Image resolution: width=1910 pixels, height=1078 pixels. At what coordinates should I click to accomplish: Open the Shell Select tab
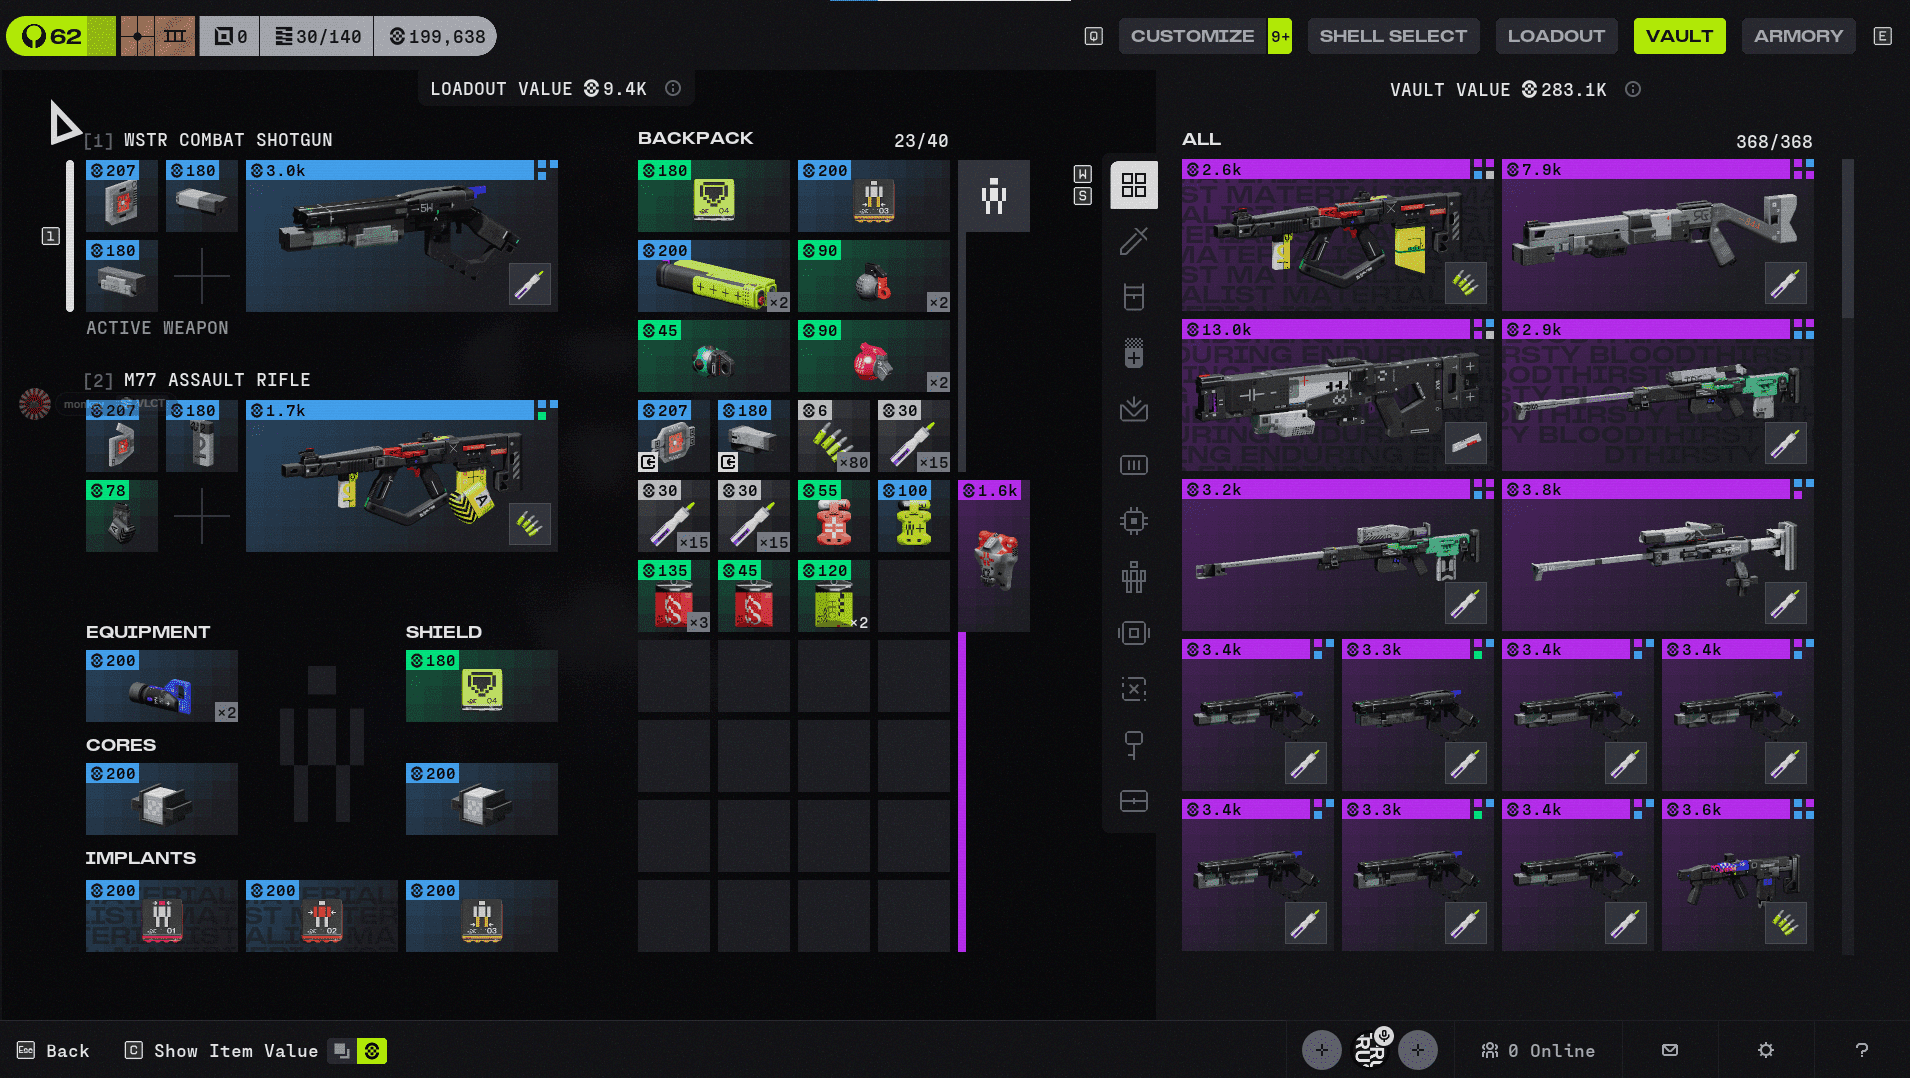click(1393, 36)
